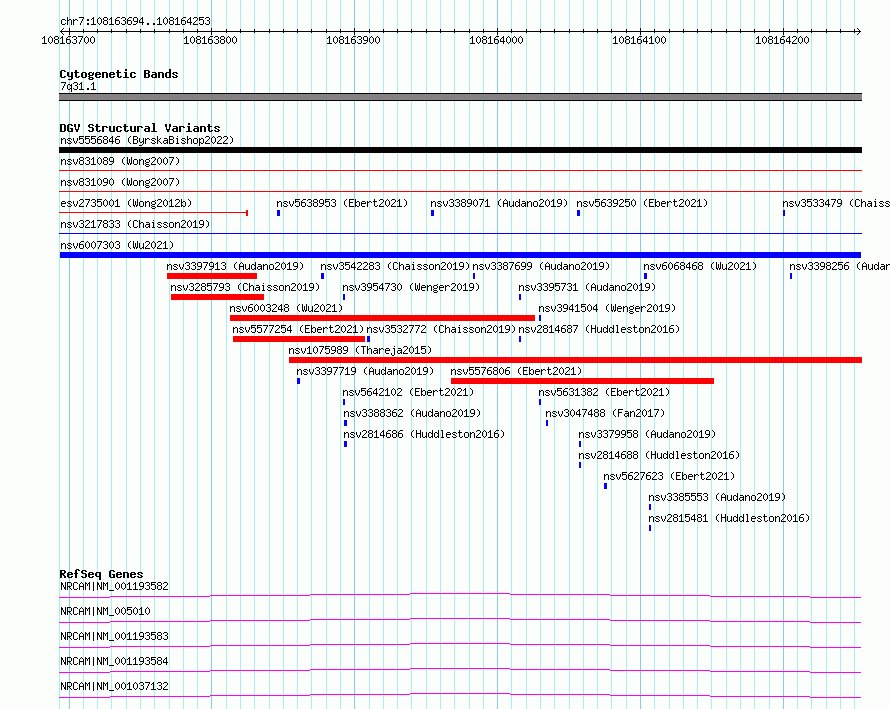Select the red nsv5577254 variant bar
The image size is (890, 709).
[299, 339]
